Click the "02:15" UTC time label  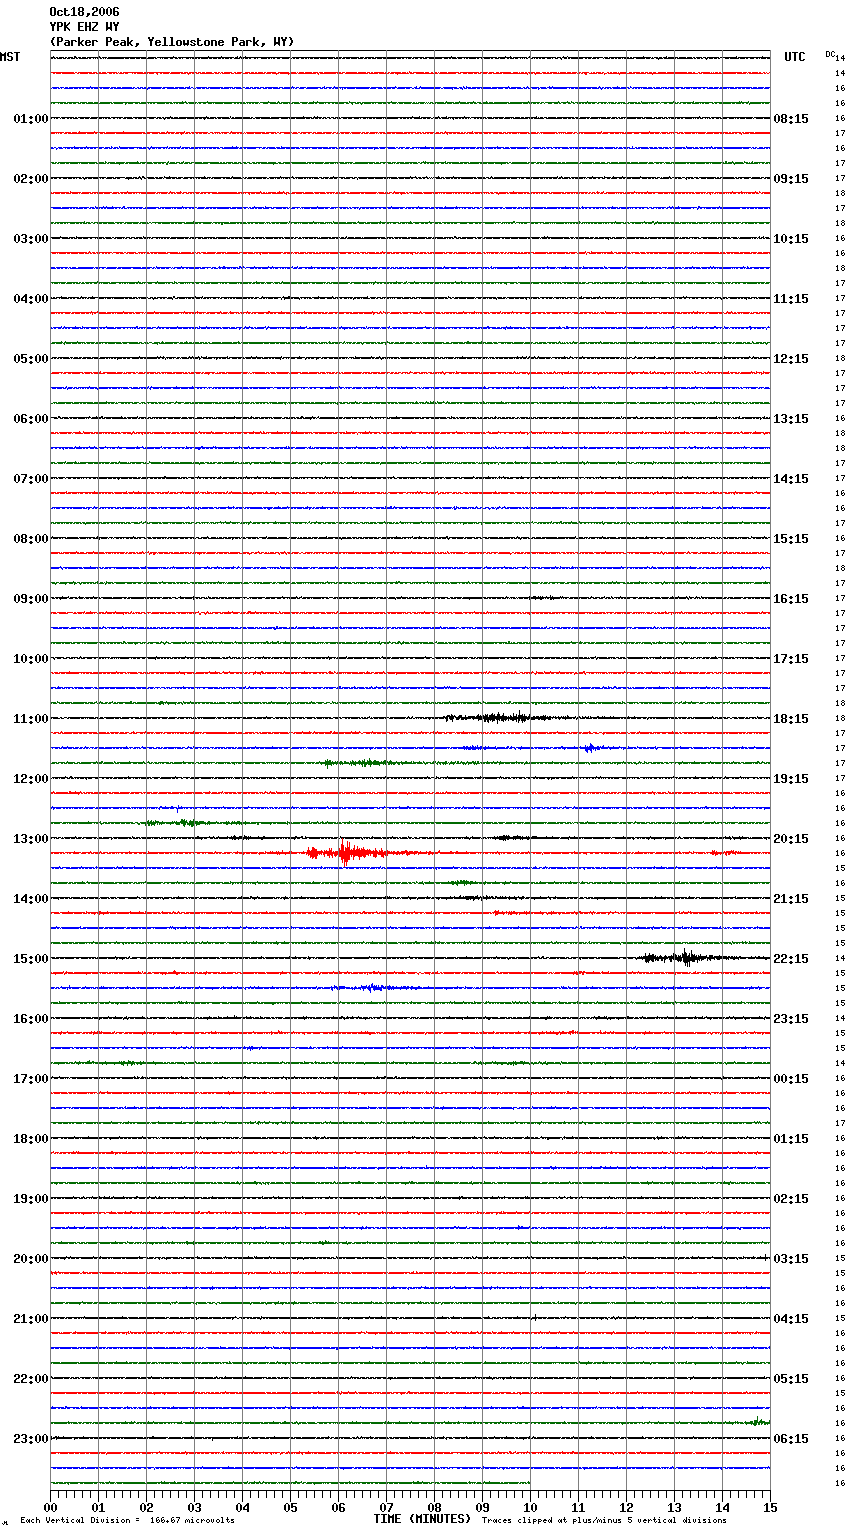click(x=791, y=1199)
